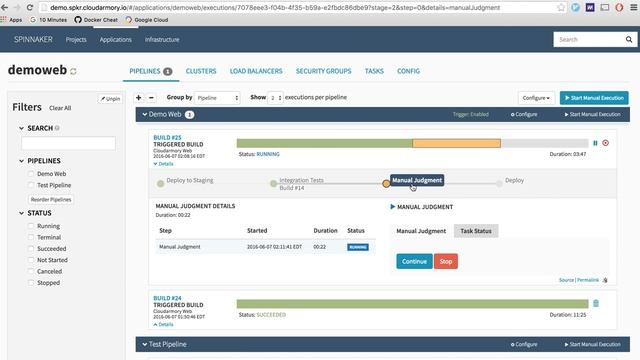Switch to the Clusters tab
The image size is (640, 360).
click(201, 71)
